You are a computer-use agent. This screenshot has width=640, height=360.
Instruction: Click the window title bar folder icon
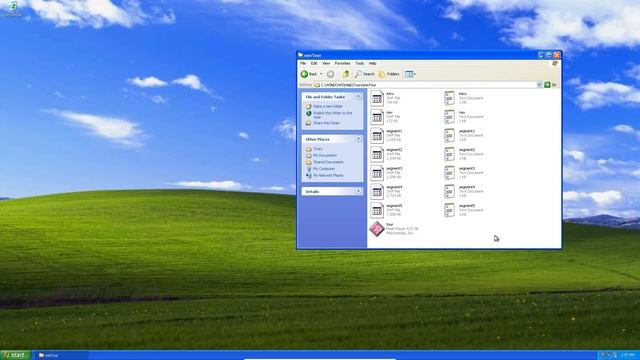coord(300,55)
